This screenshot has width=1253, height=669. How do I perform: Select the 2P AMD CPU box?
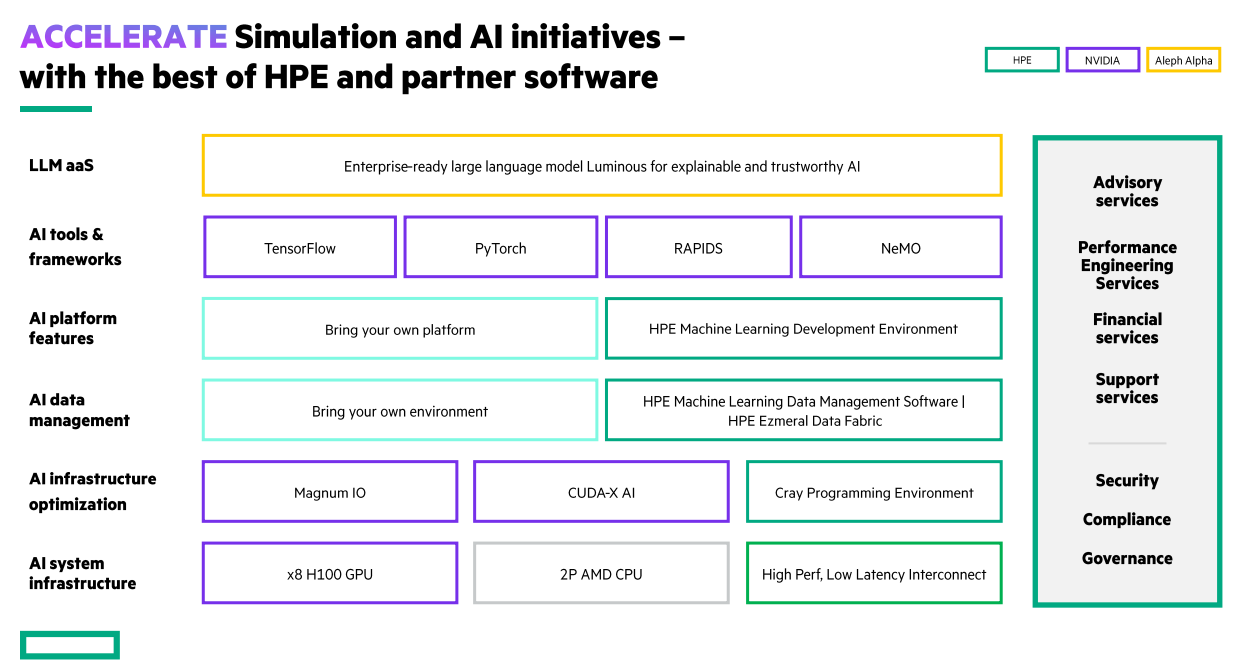coord(601,572)
